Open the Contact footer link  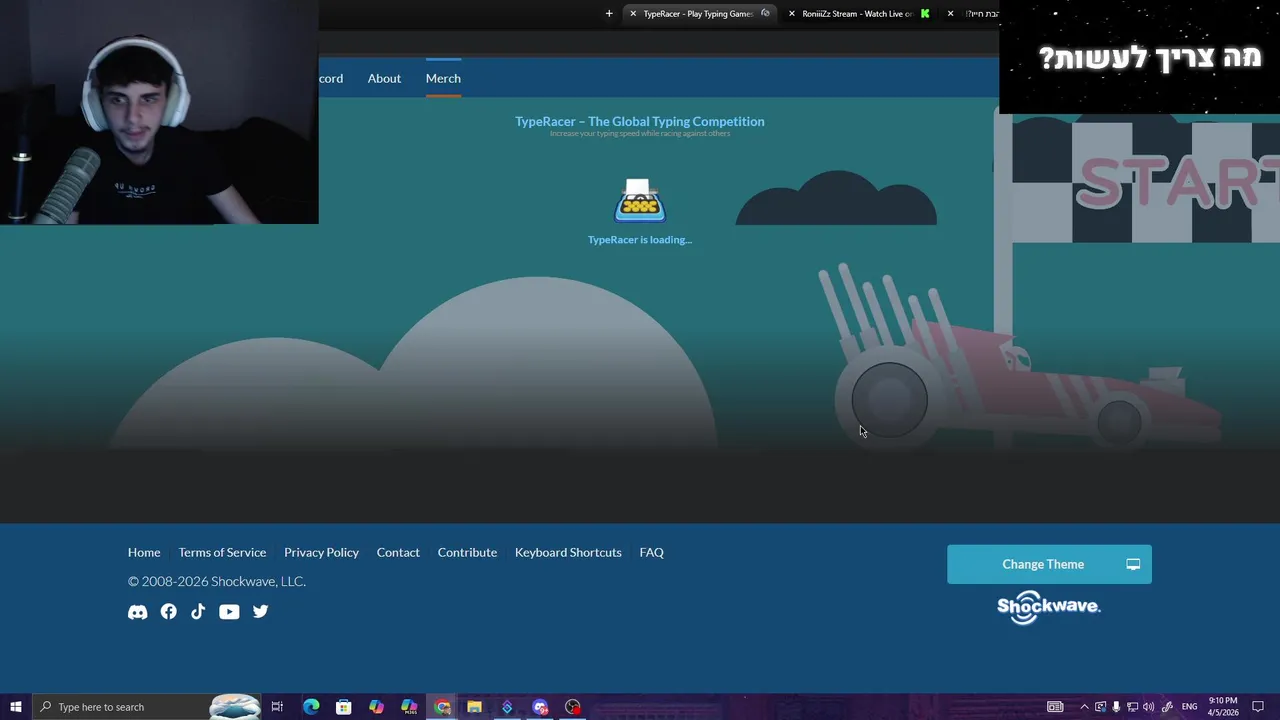click(398, 552)
